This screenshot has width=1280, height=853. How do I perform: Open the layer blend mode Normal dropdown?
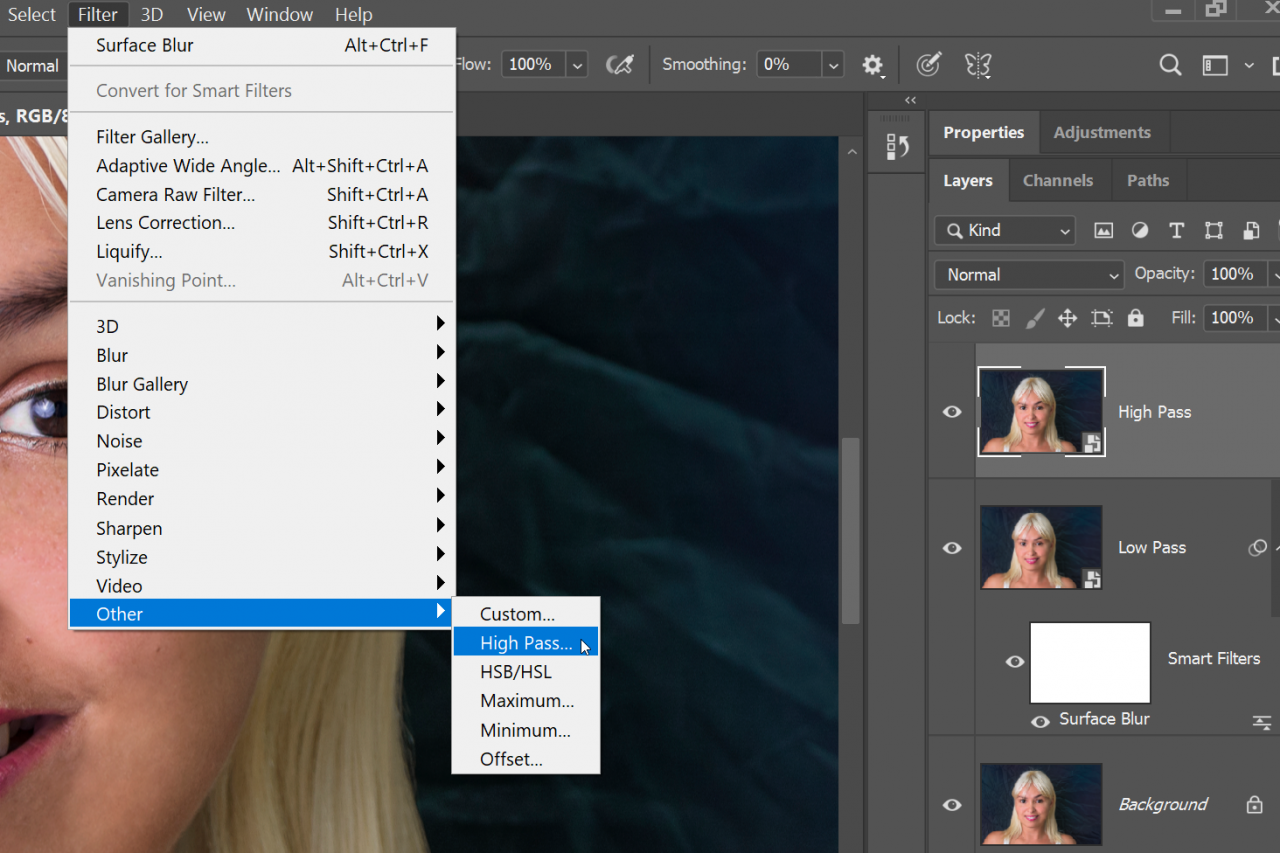1029,275
